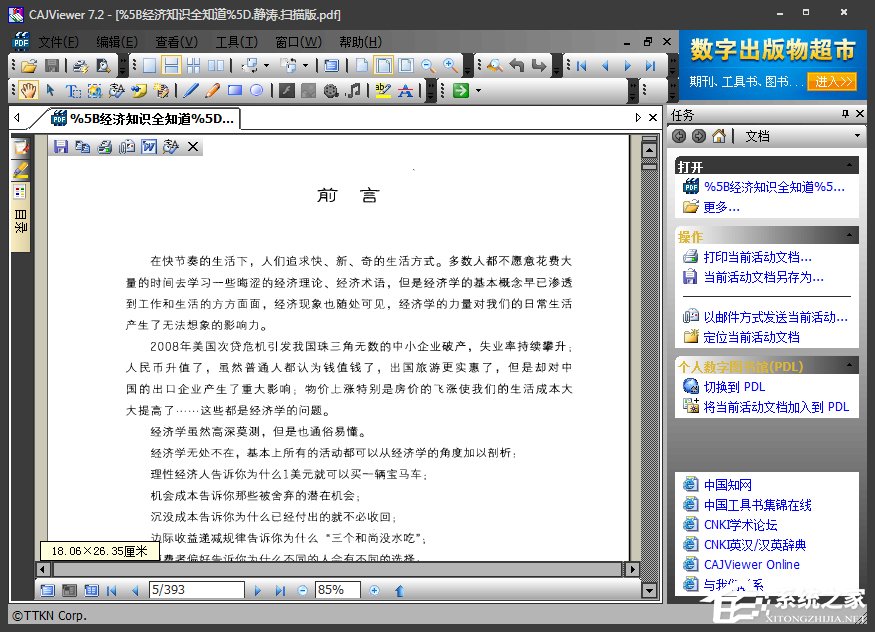Send the document to Word
Viewport: 875px width, 632px height.
[147, 146]
